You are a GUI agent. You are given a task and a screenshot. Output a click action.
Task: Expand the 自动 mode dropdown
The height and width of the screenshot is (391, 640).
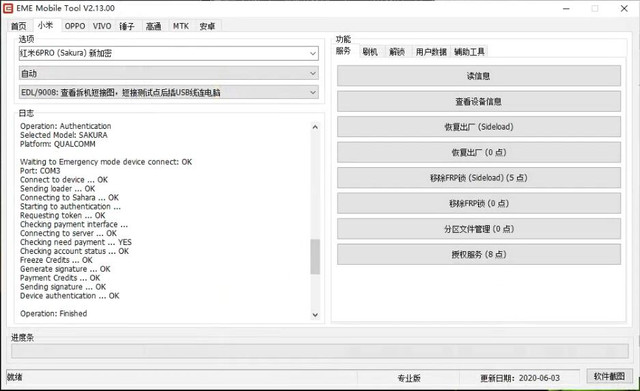coord(169,73)
